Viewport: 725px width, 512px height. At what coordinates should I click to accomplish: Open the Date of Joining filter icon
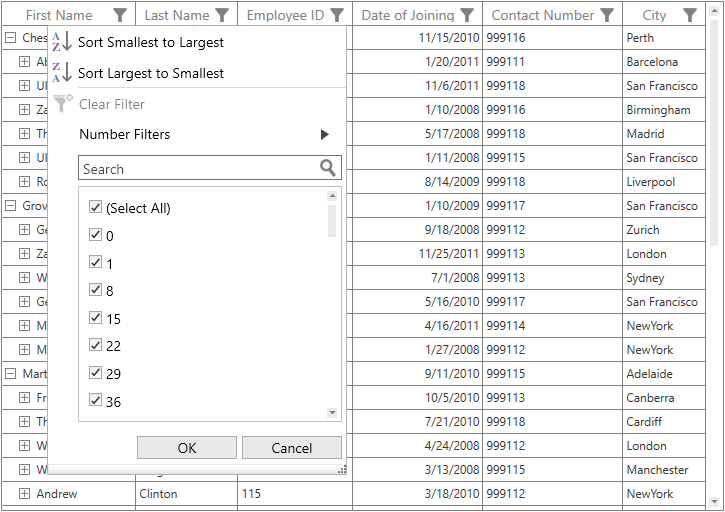467,15
